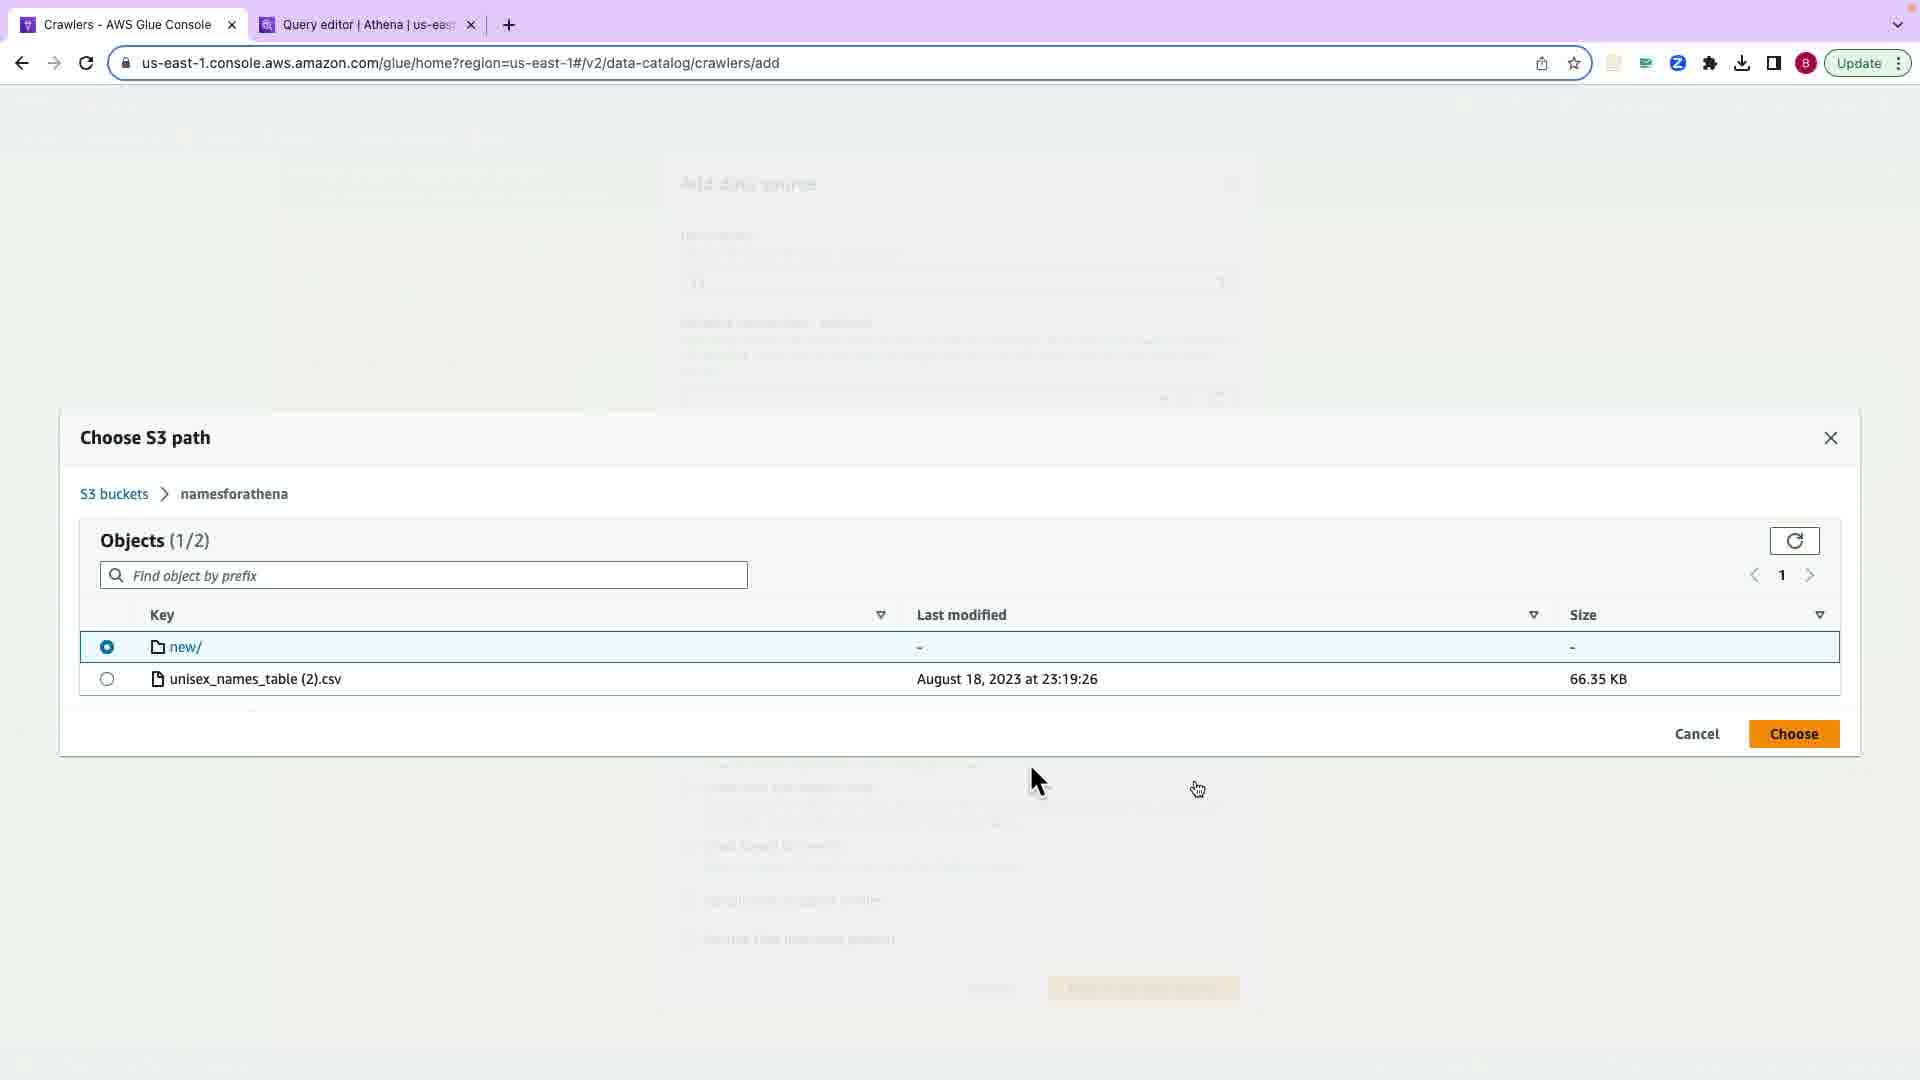Switch to Crawlers AWS Glue Console tab
1920x1080 pixels.
(x=127, y=25)
